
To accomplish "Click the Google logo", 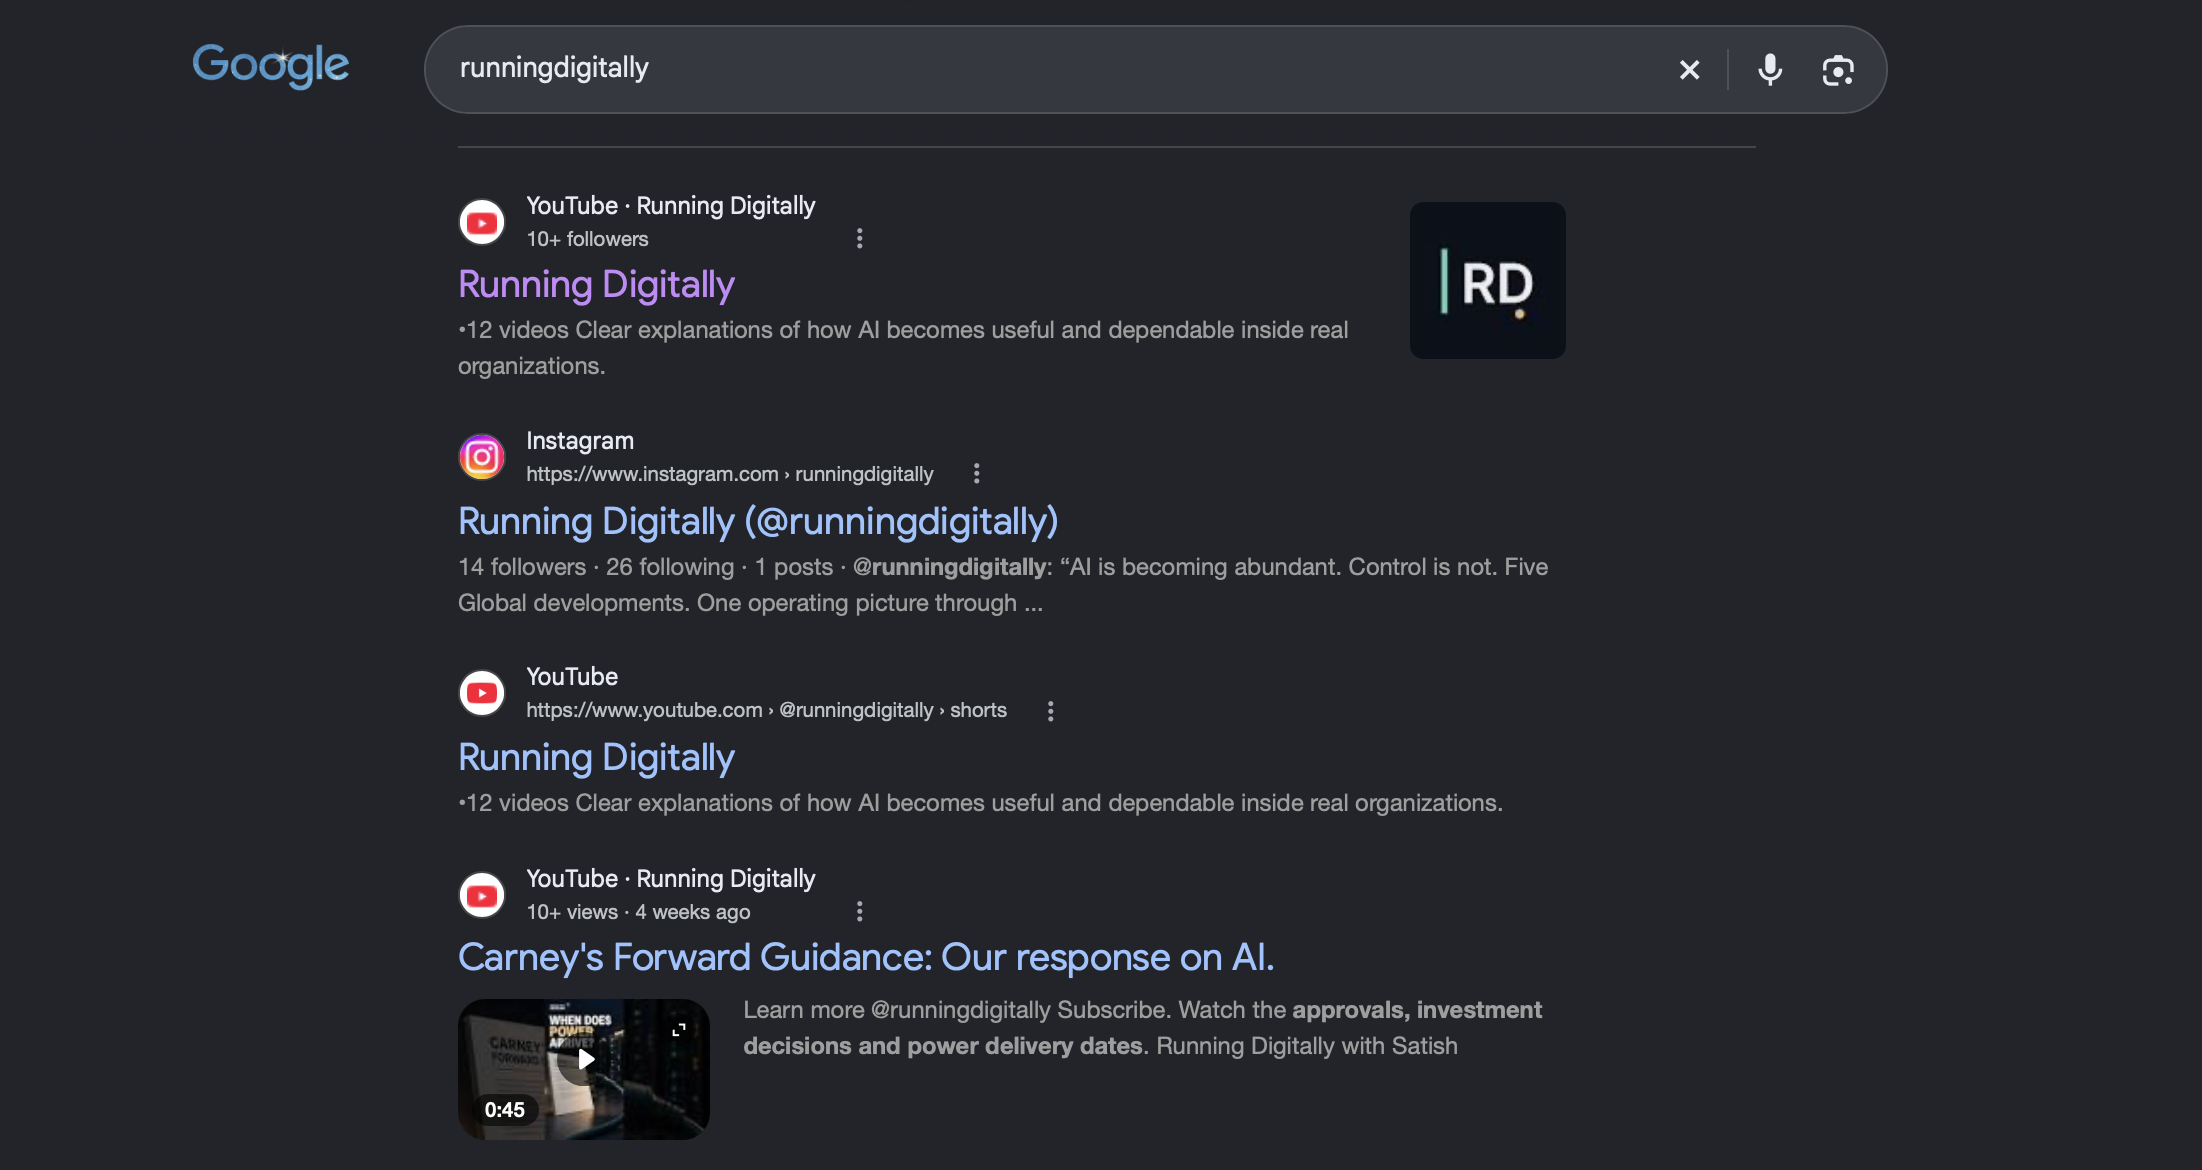I will coord(270,66).
